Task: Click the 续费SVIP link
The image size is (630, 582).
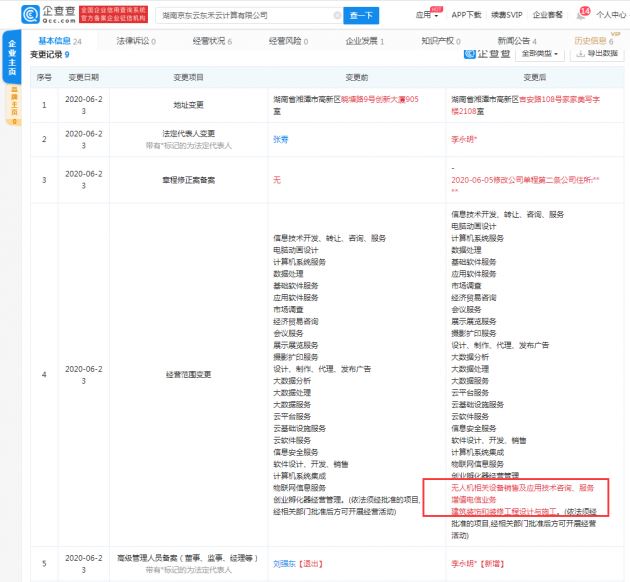Action: tap(507, 15)
